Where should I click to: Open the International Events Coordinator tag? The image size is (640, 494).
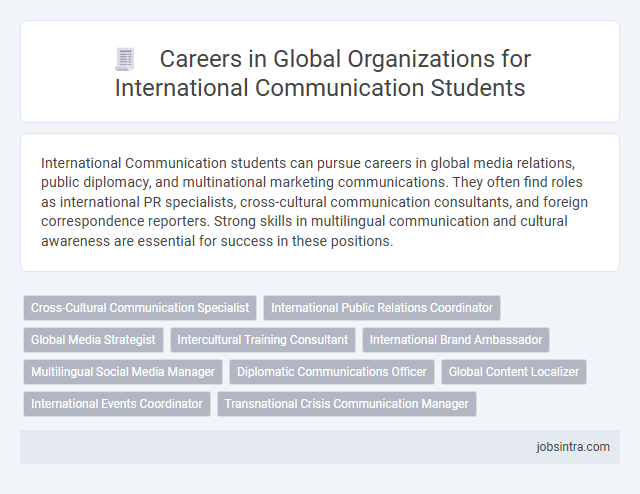pos(117,404)
